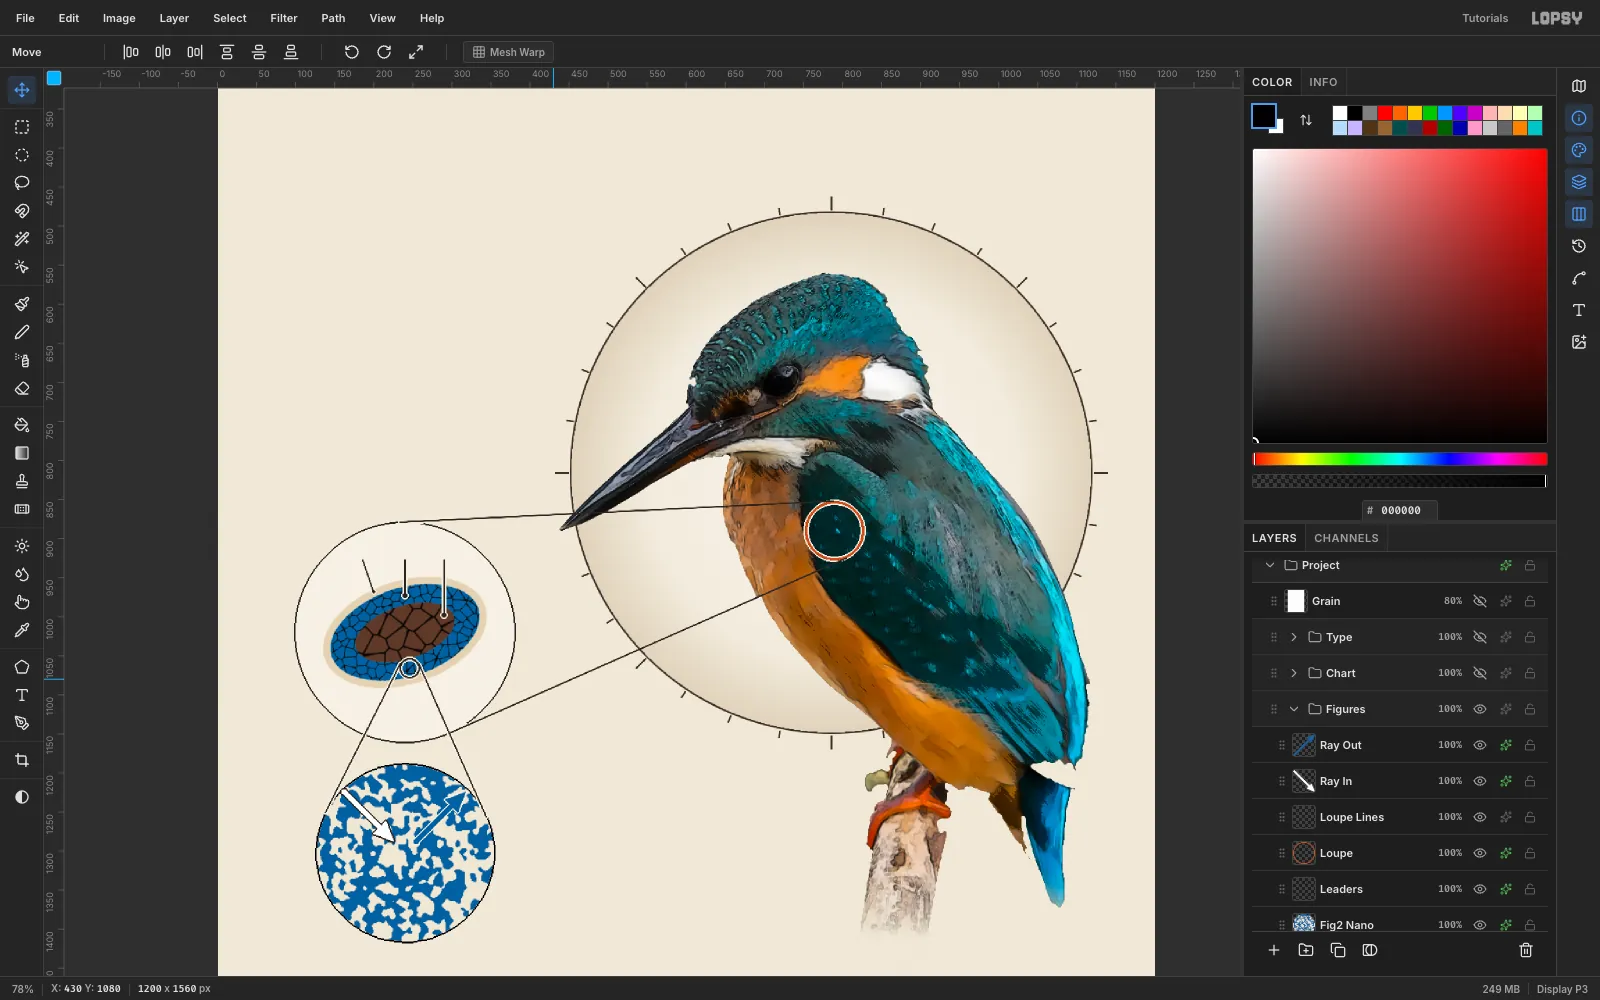Switch to the Info tab
This screenshot has height=1000, width=1600.
[1323, 82]
